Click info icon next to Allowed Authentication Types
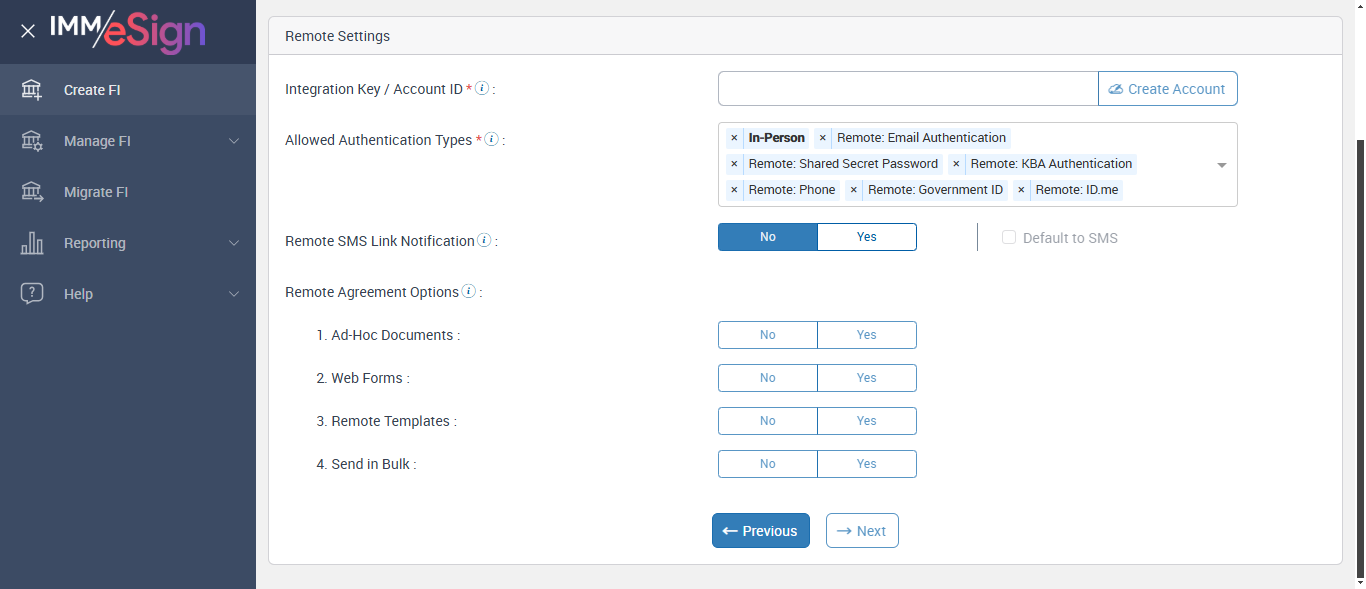Screen dimensions: 1366x589 [x=491, y=139]
